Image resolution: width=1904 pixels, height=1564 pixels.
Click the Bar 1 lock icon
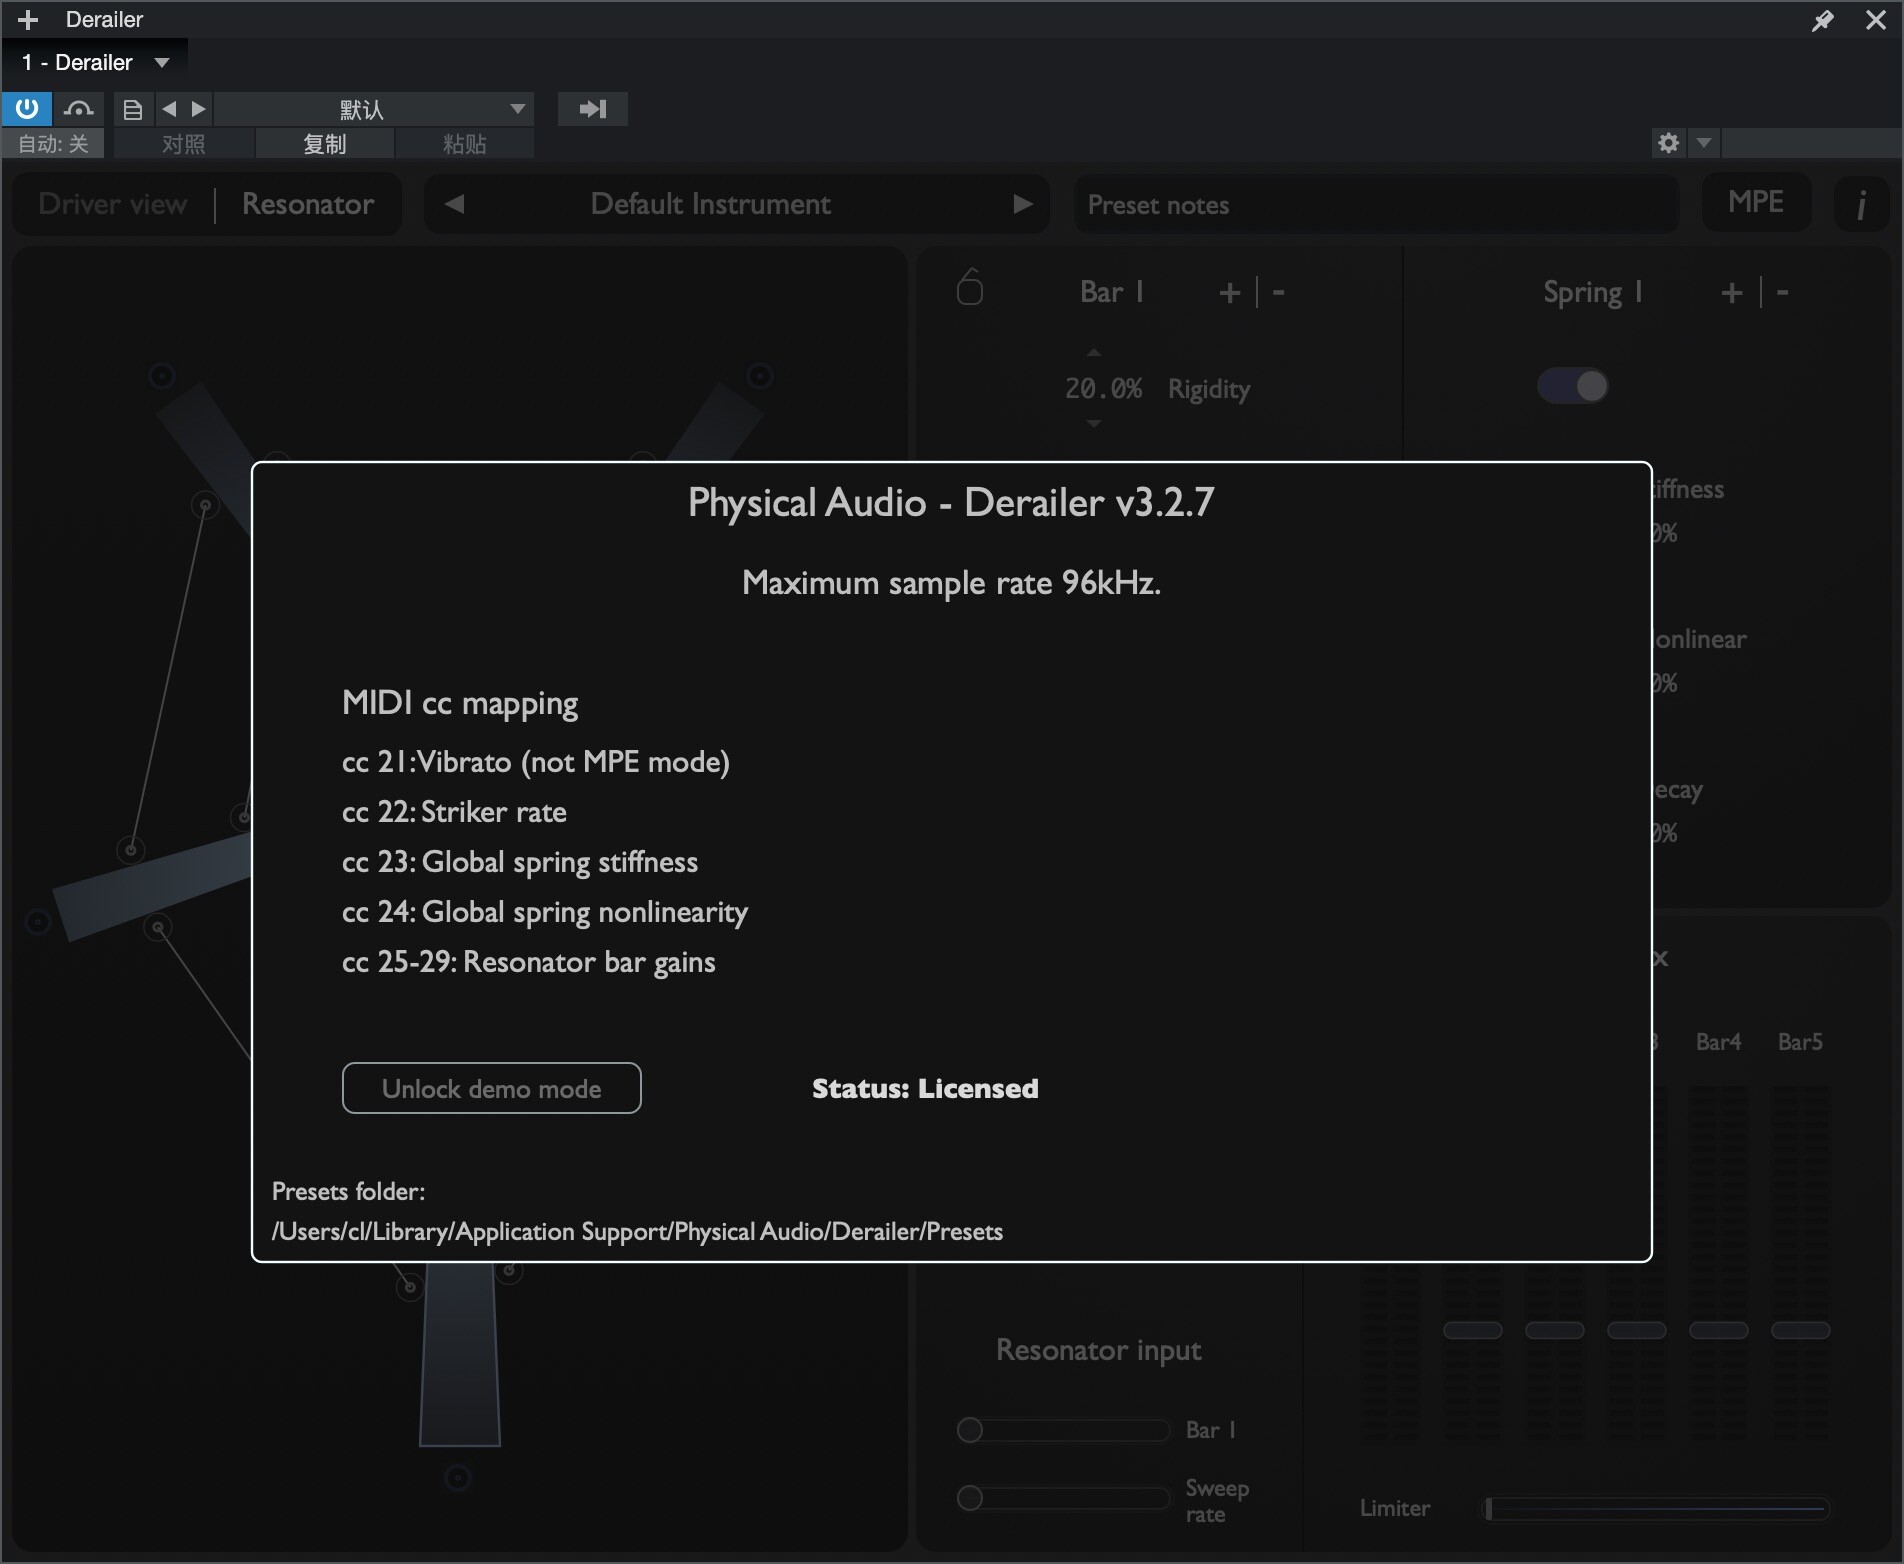(x=970, y=287)
